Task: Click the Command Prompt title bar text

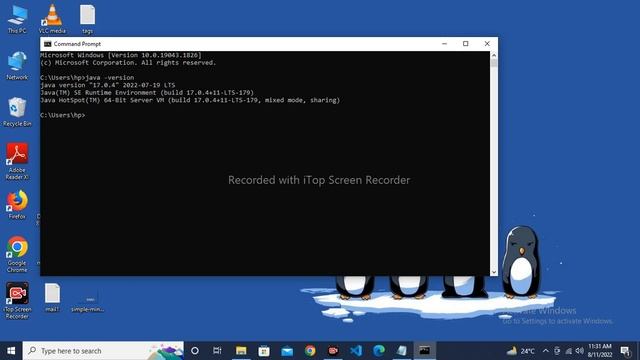Action: [x=77, y=44]
